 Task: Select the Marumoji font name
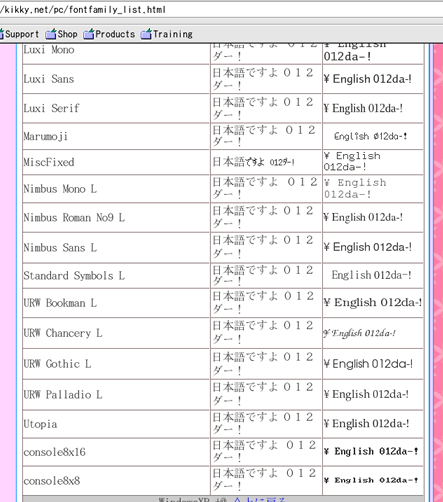(46, 136)
